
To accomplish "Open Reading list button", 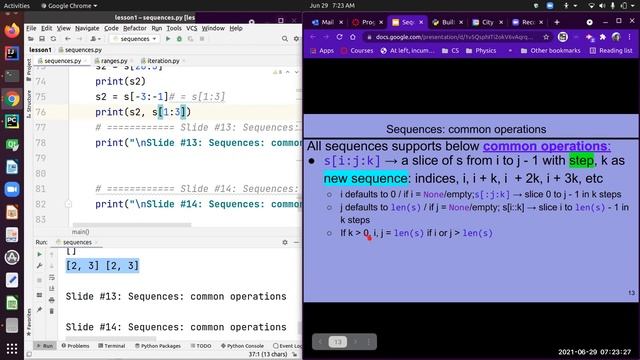I will [611, 51].
